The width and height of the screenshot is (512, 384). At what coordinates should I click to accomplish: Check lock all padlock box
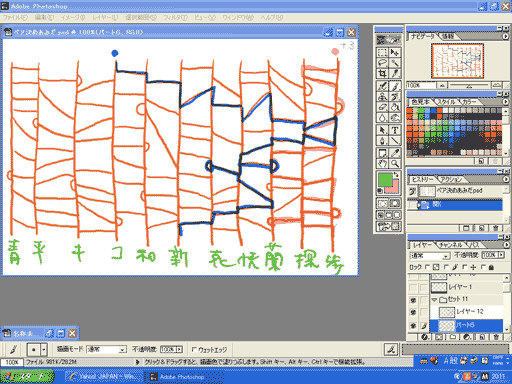tap(483, 267)
